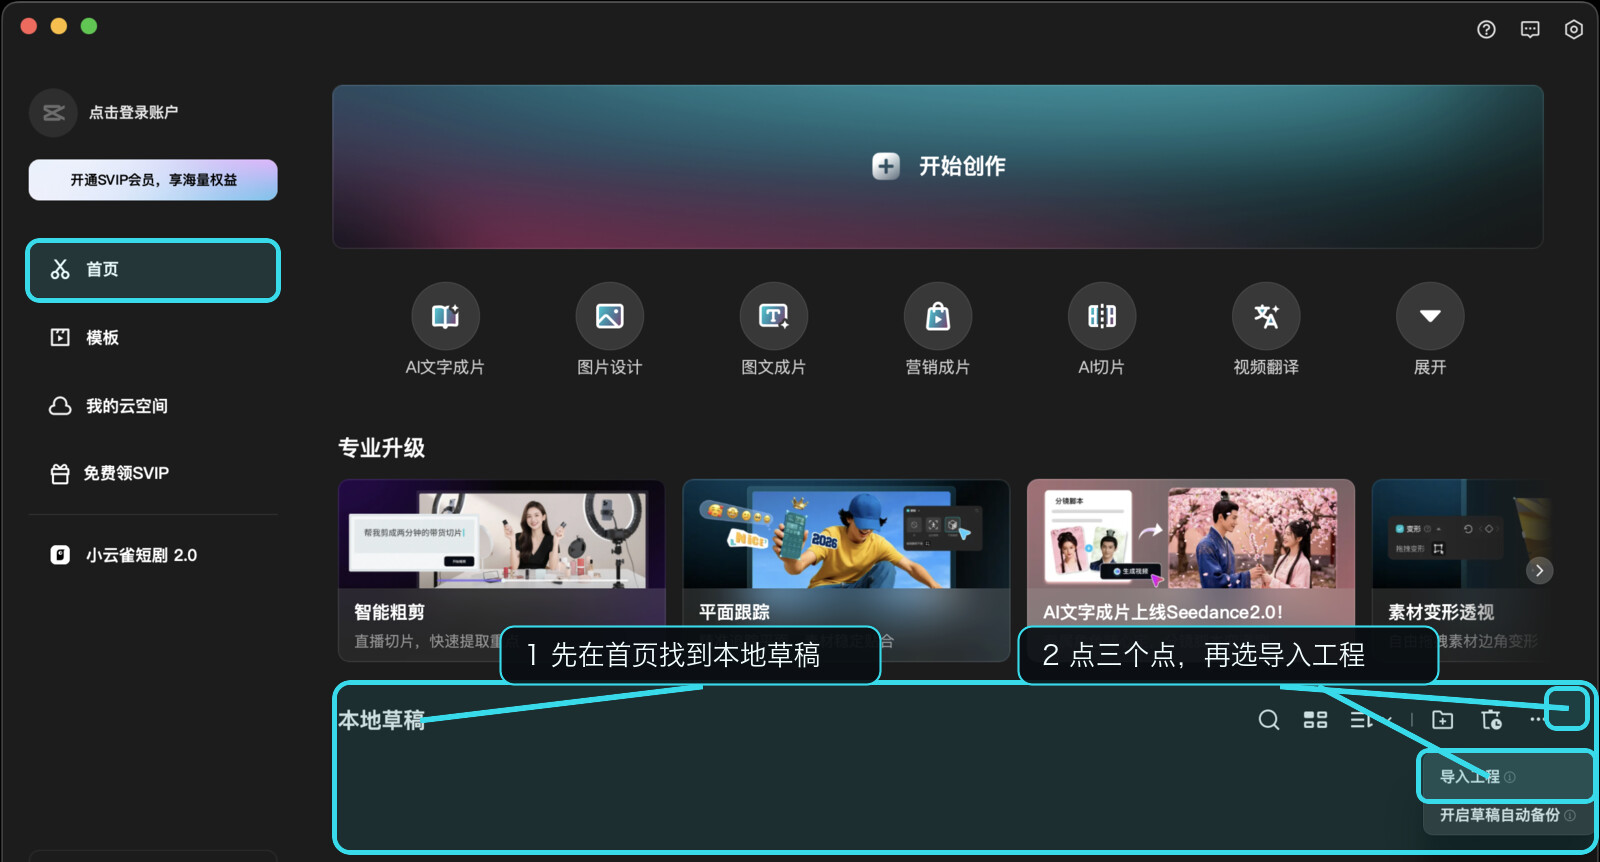
Task: Click the 开通SVIP会员 banner button
Action: [153, 180]
